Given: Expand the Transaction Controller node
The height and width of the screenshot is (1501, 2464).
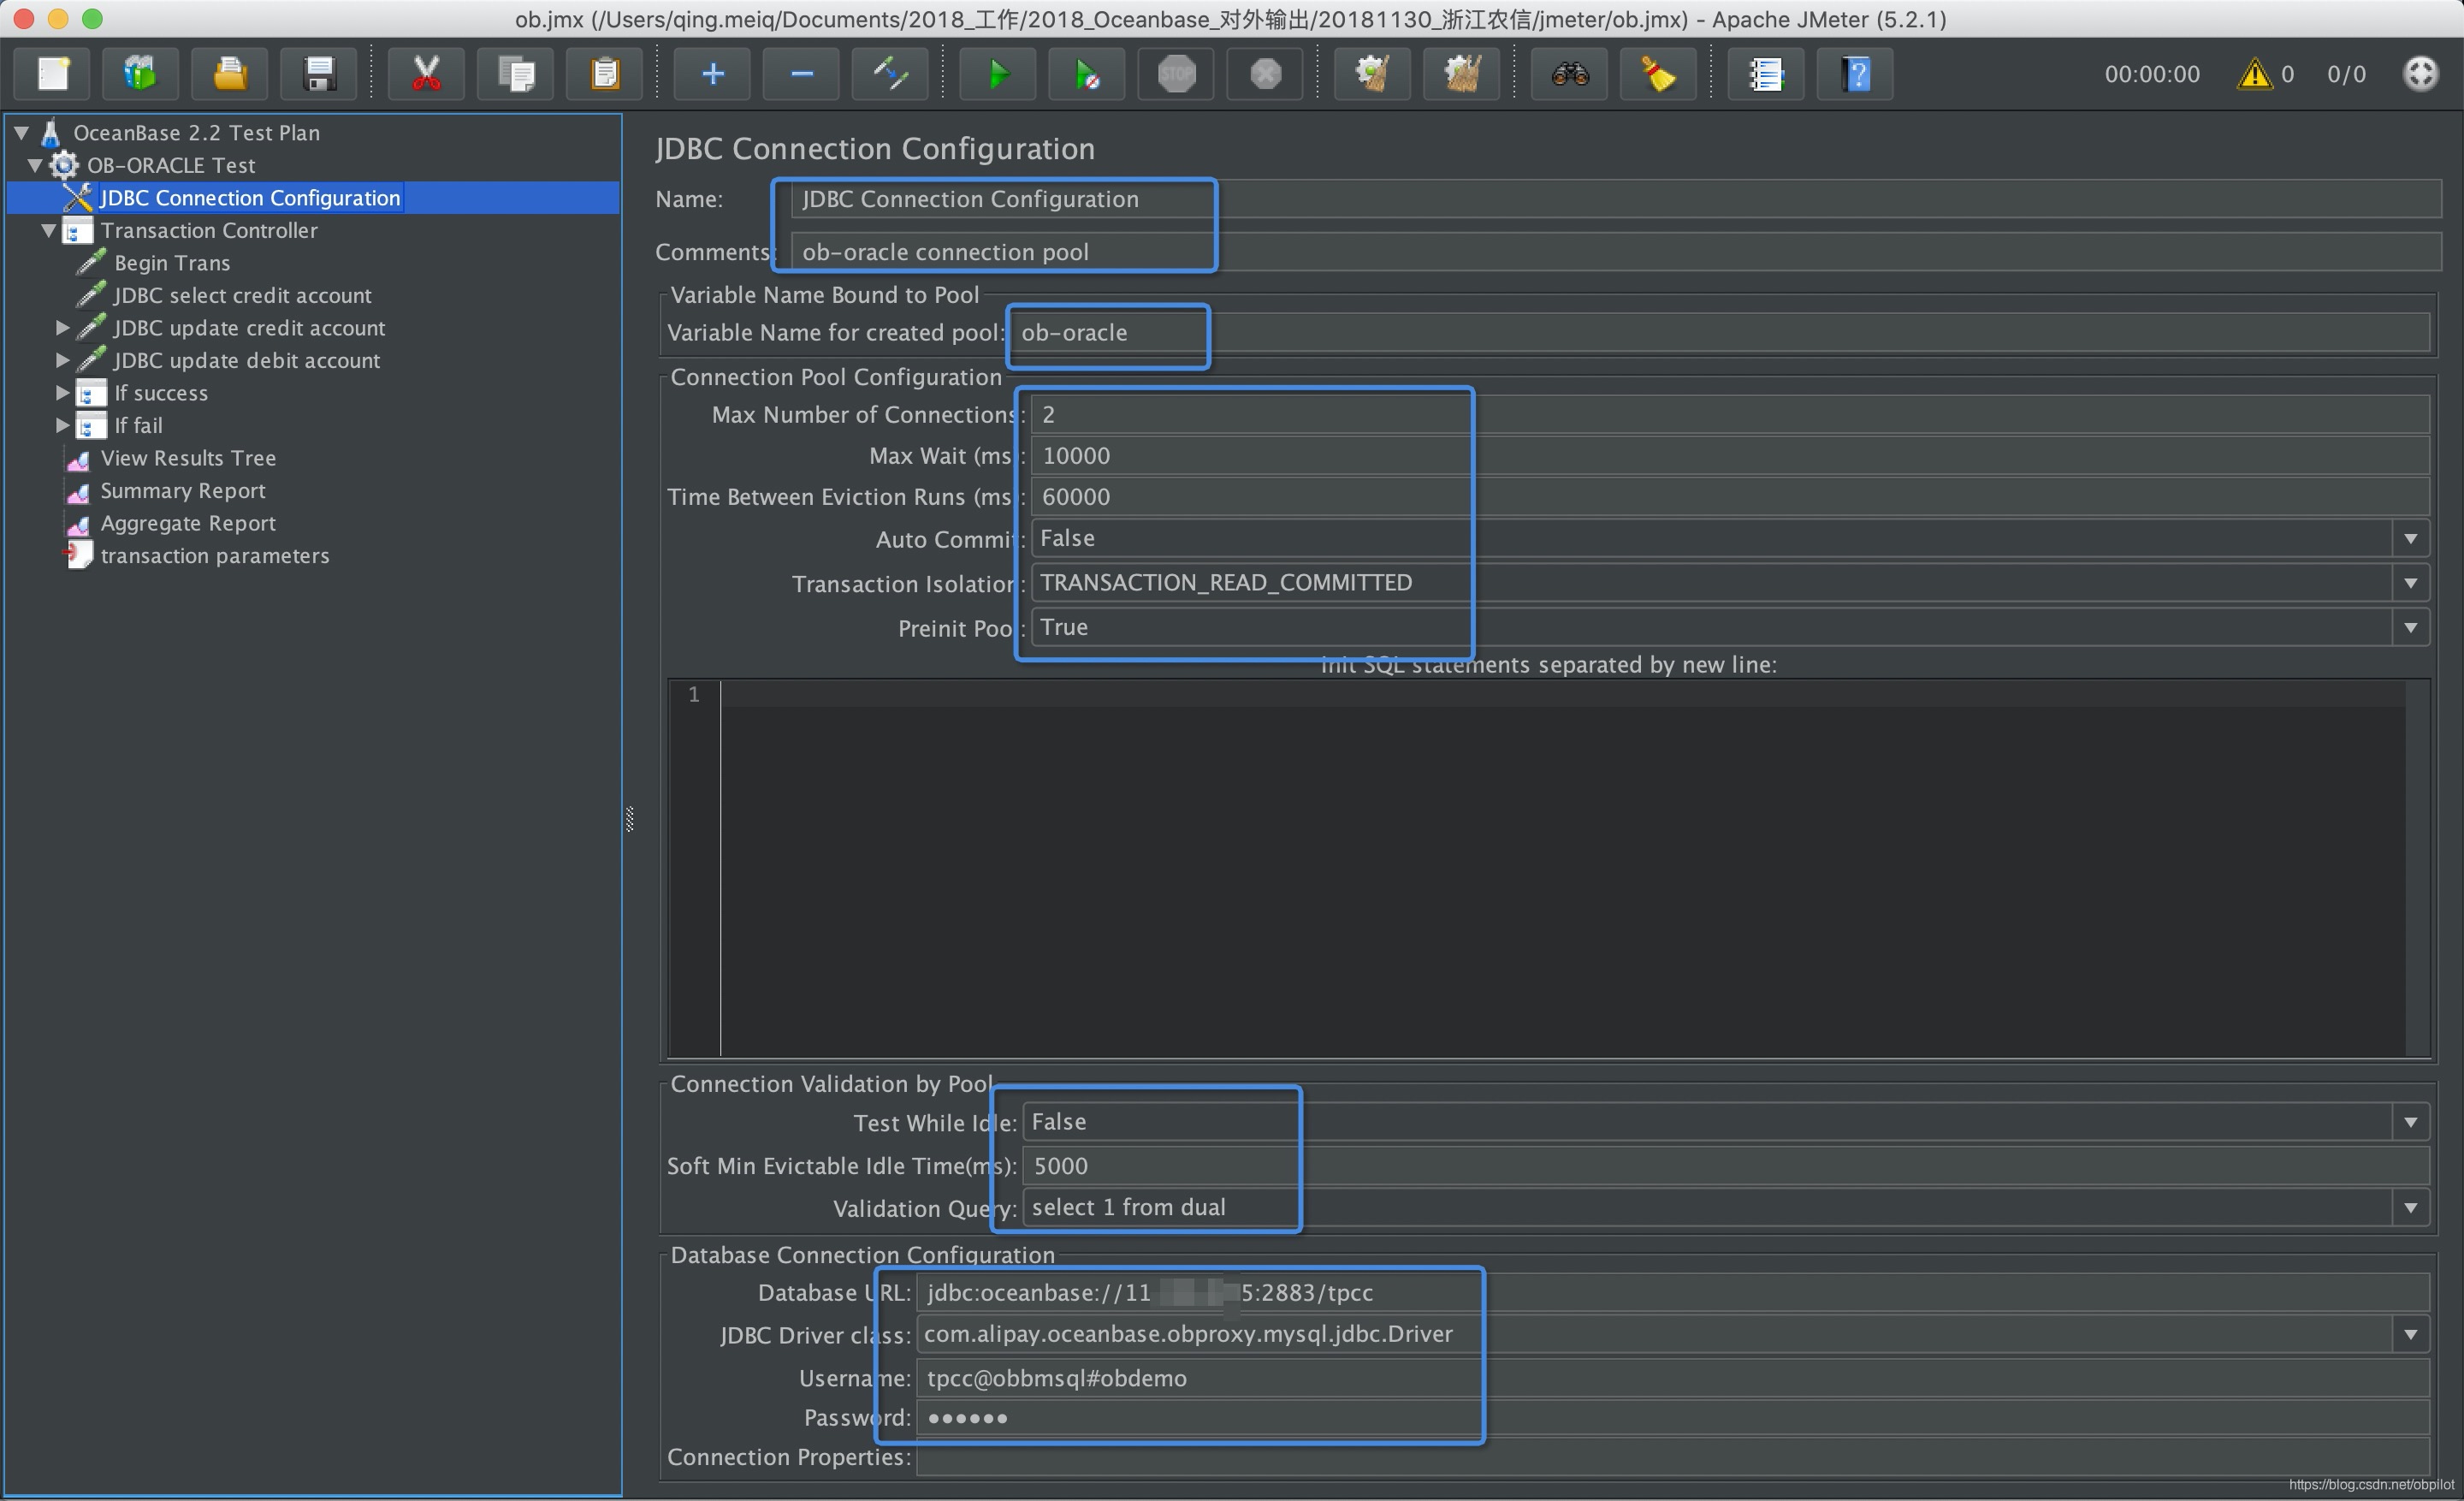Looking at the screenshot, I should pos(48,228).
